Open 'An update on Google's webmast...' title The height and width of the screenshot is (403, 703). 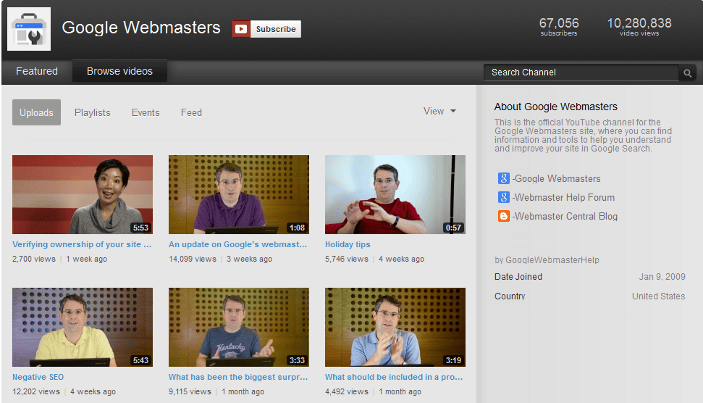tap(238, 244)
